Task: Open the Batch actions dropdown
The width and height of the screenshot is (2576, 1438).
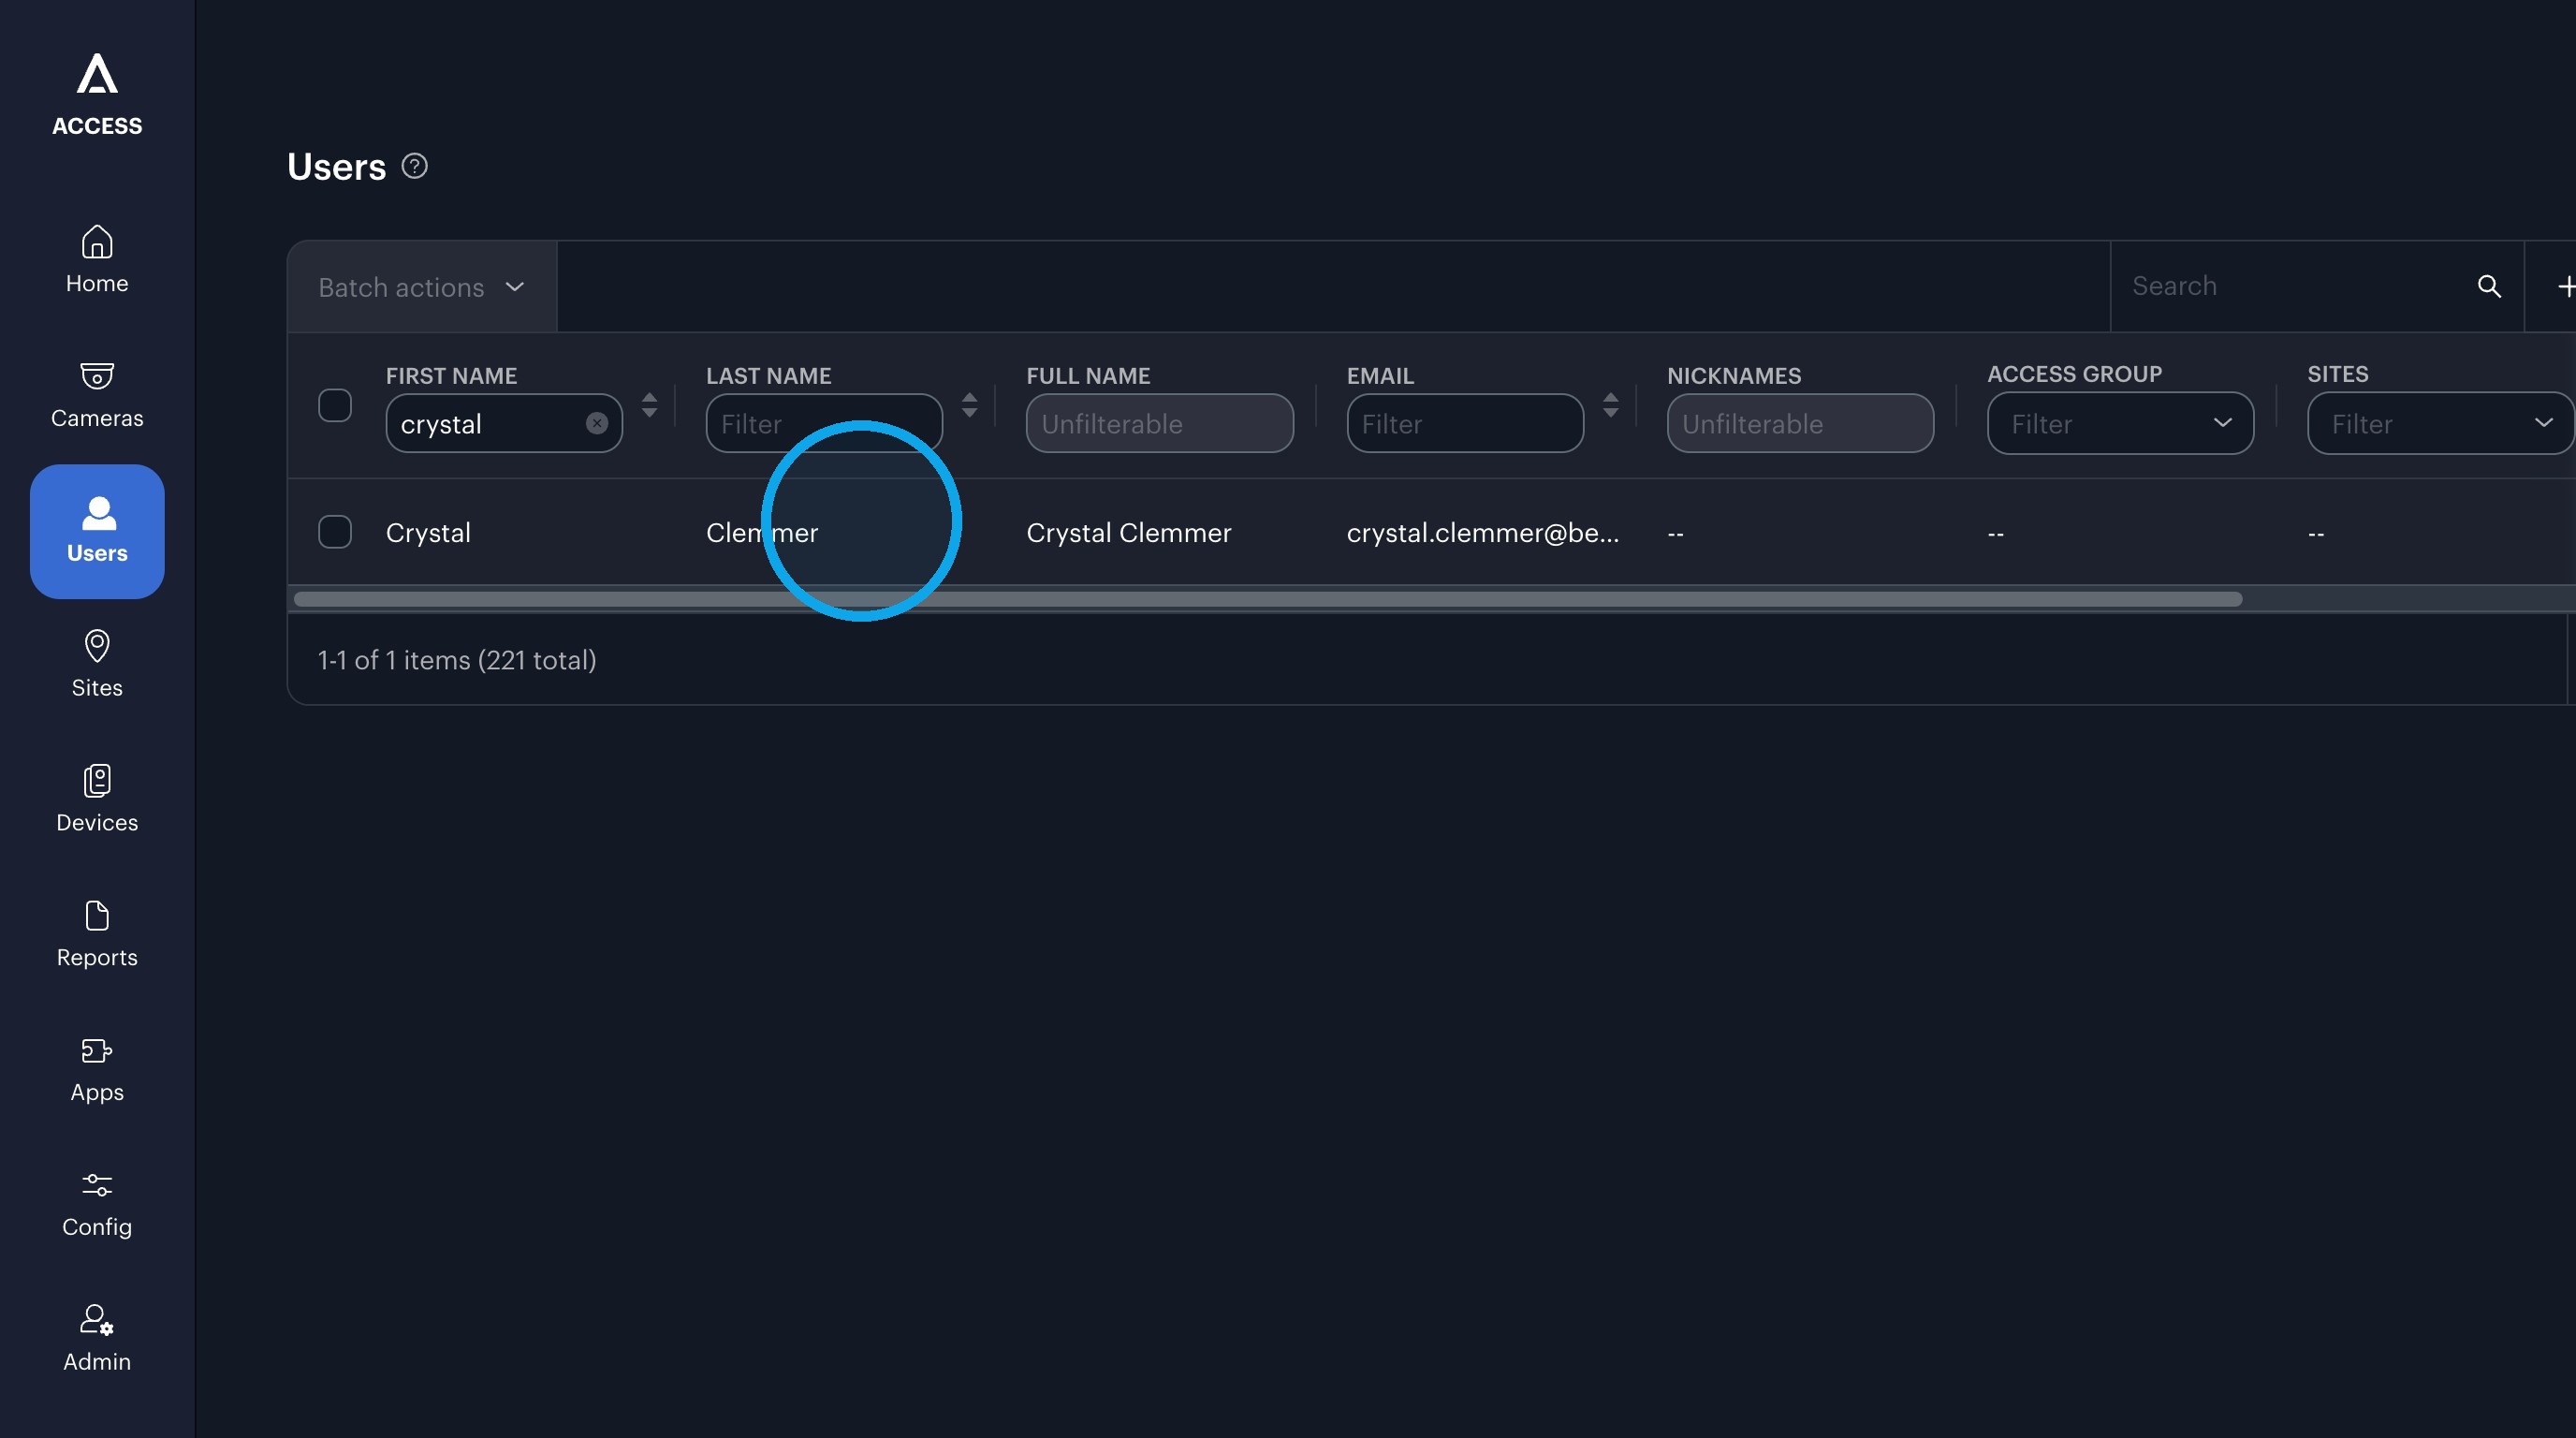Action: [x=422, y=287]
